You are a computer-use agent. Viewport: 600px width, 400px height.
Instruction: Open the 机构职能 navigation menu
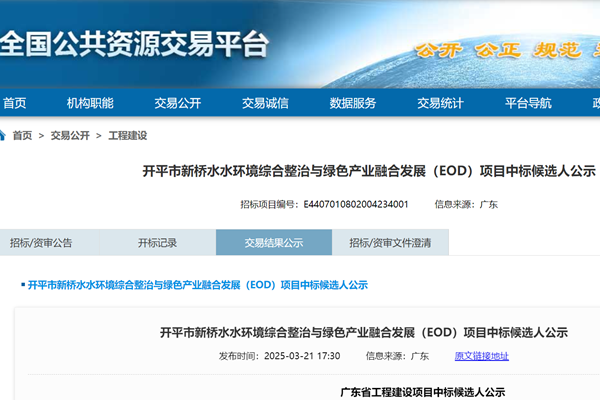(x=90, y=103)
